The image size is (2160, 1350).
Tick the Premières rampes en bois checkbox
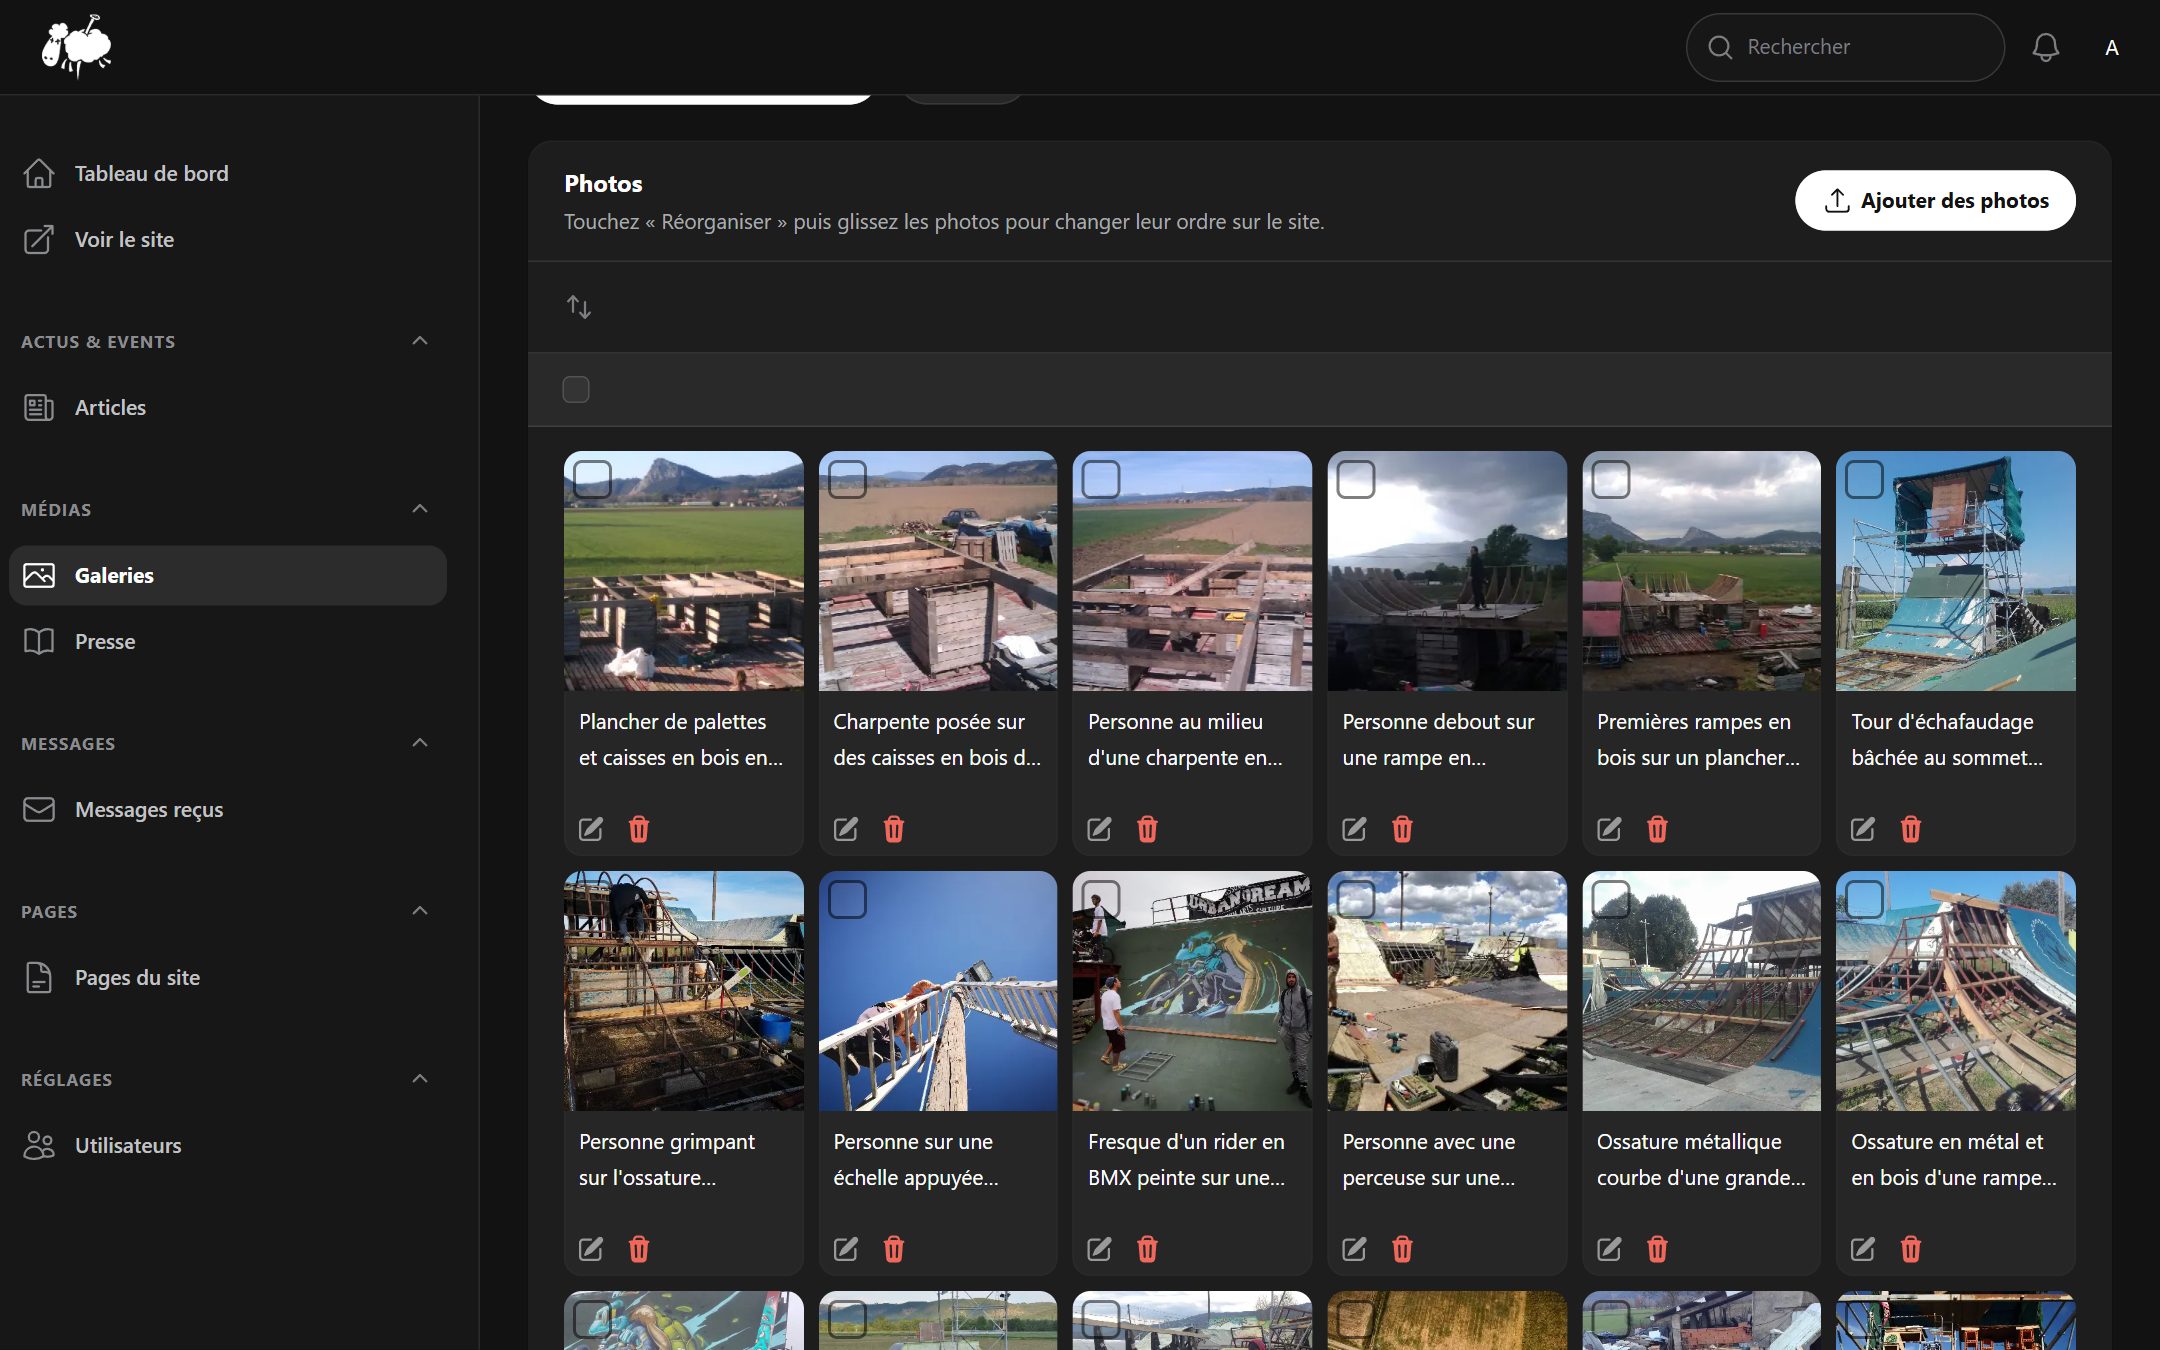coord(1611,479)
